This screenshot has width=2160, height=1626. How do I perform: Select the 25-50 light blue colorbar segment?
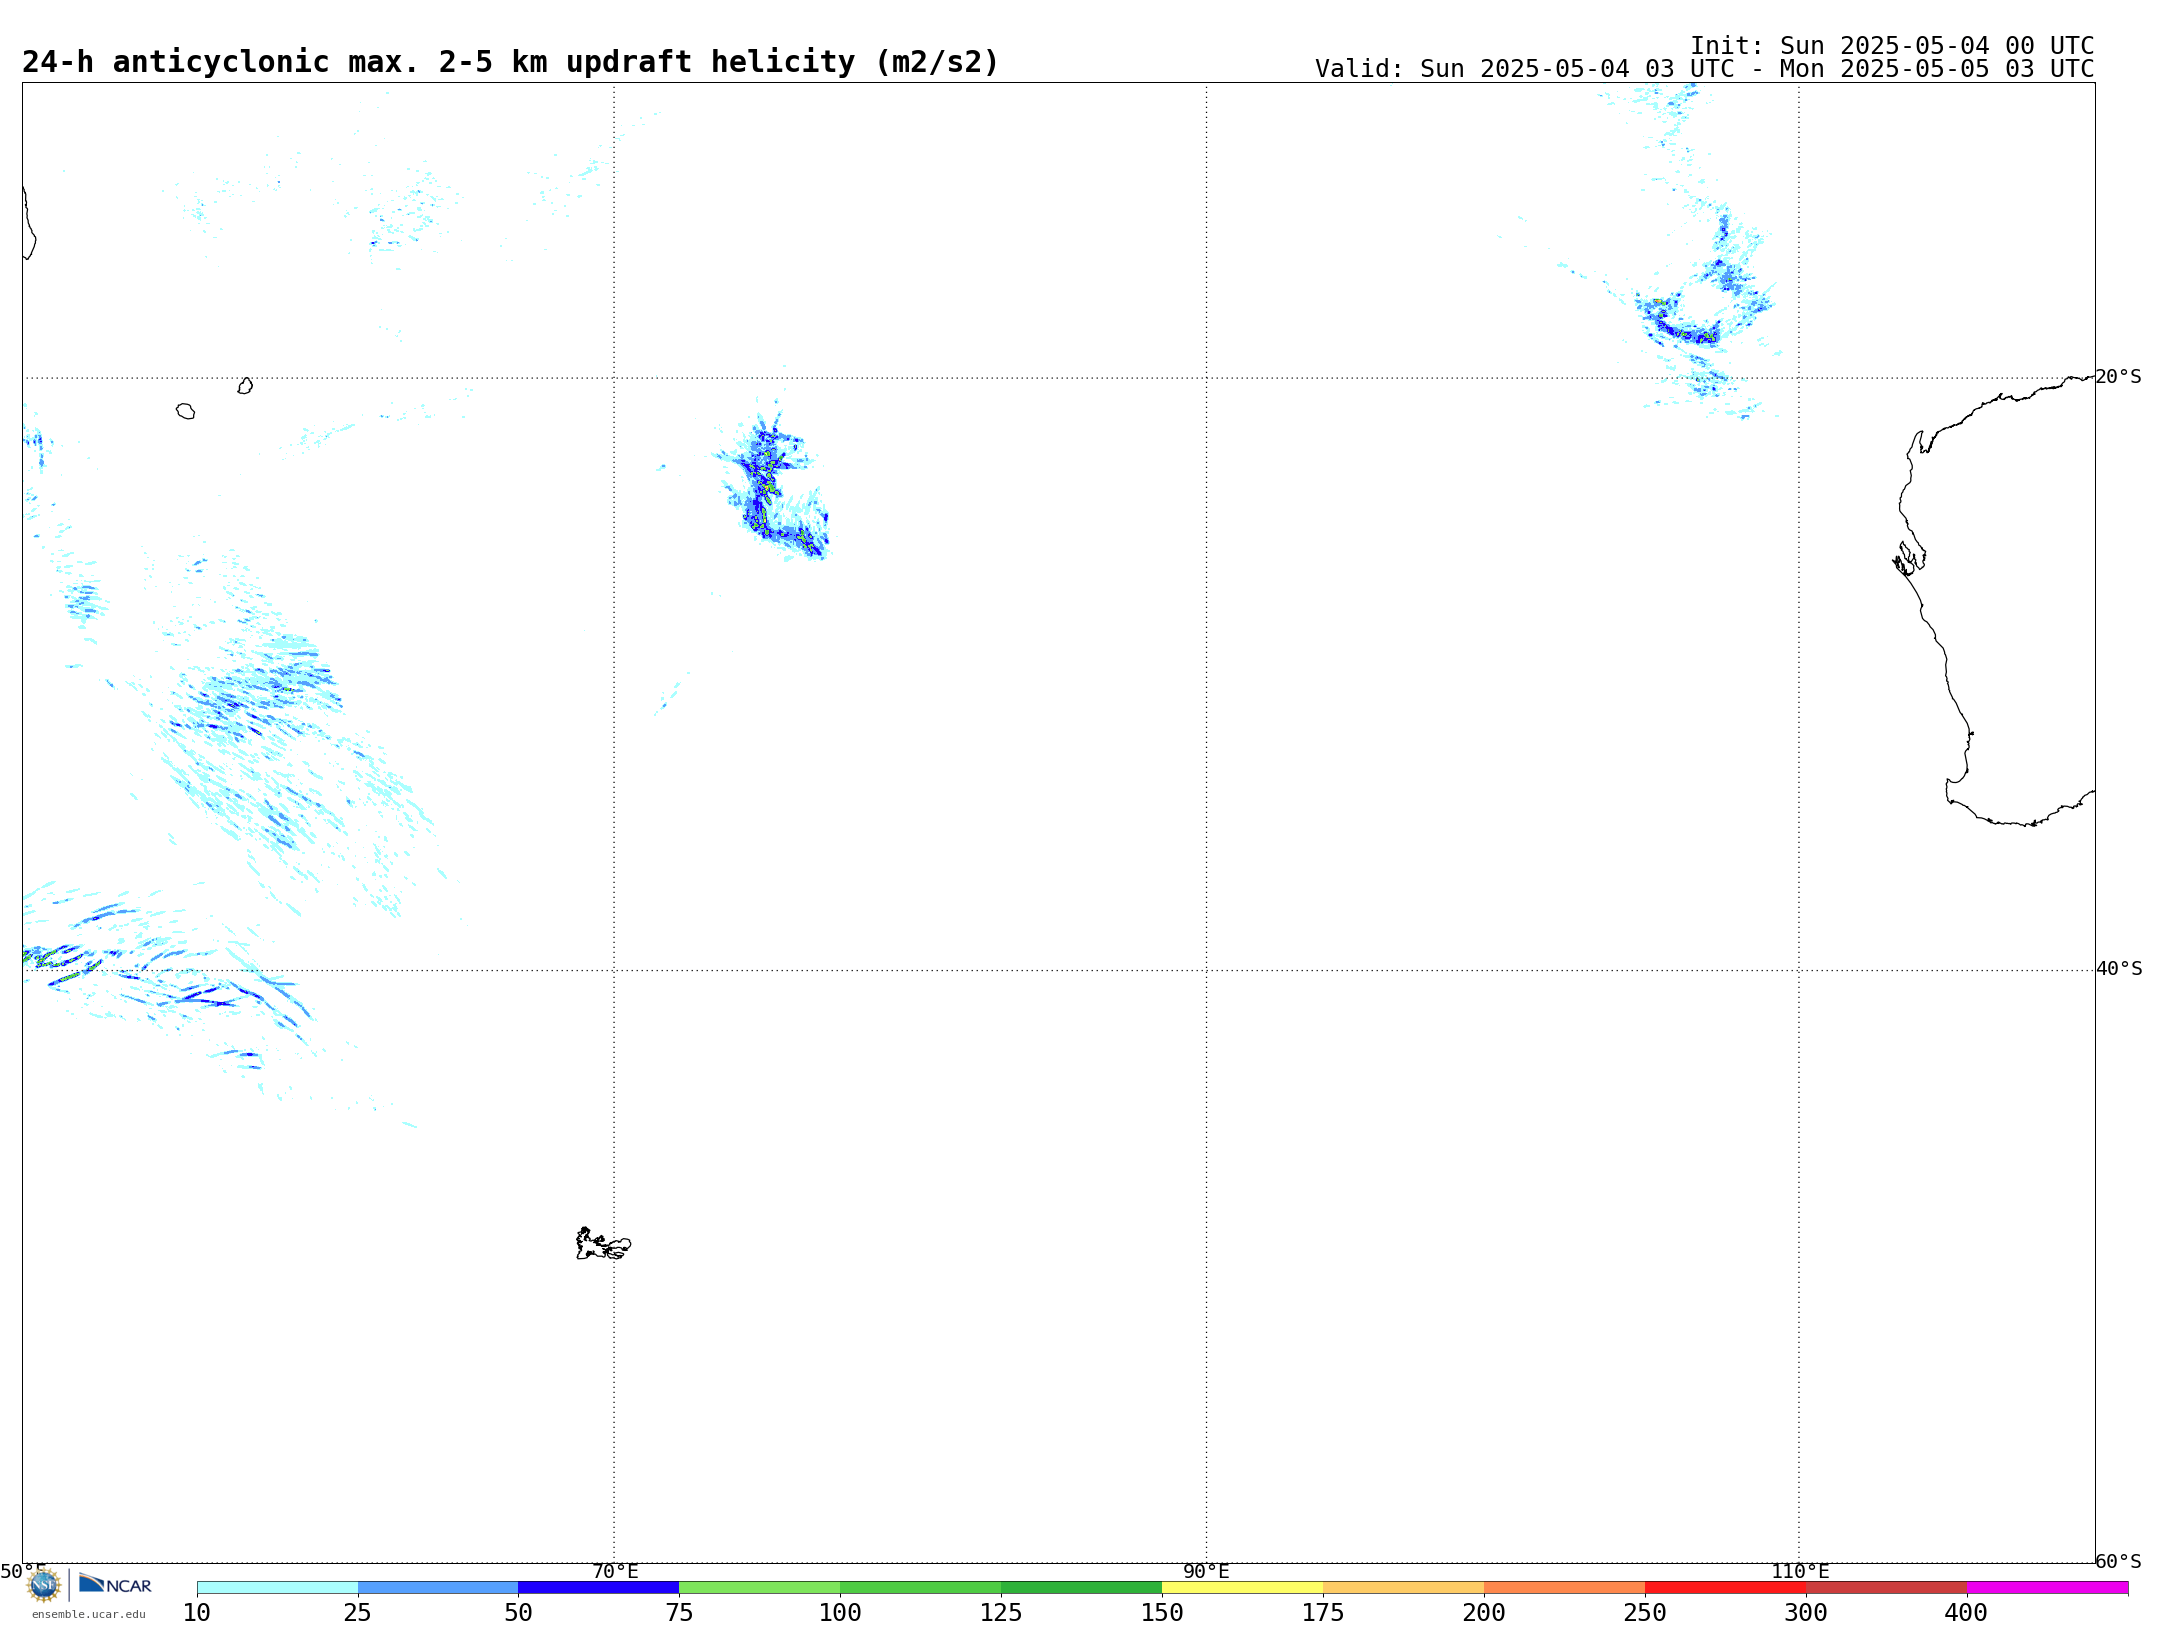point(438,1588)
